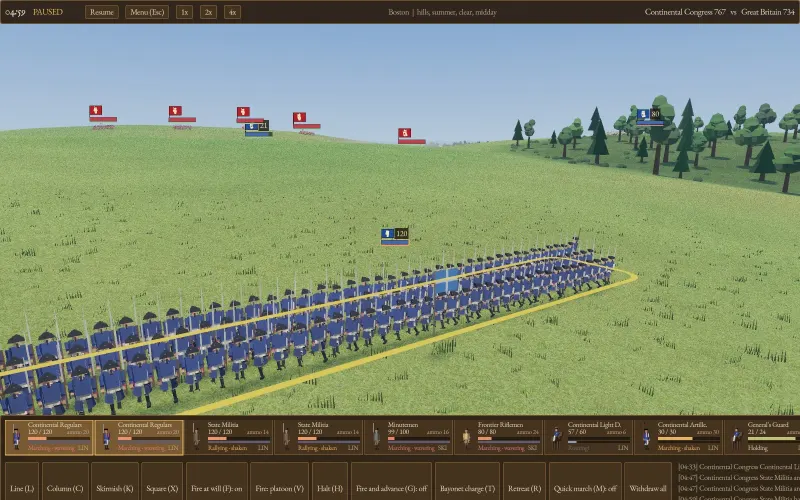Set game speed to 1x
Screen dimensions: 800x500
pos(184,12)
